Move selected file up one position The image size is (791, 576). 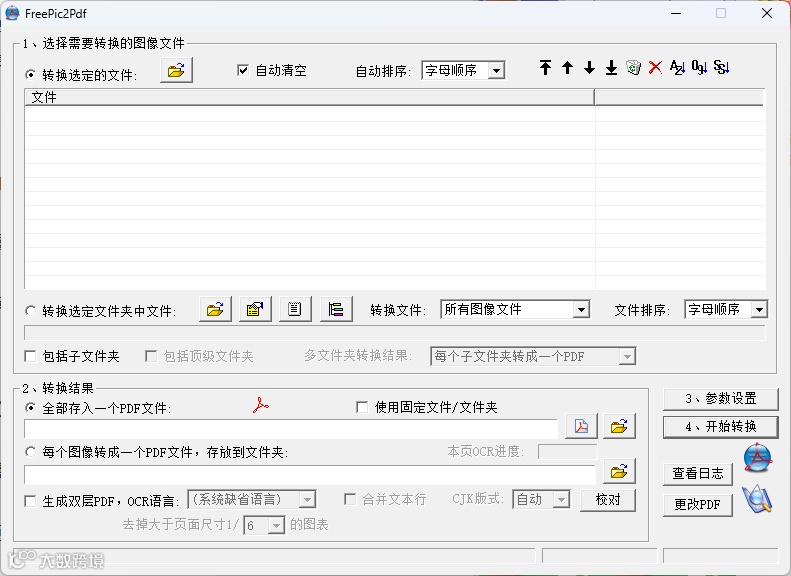(568, 68)
